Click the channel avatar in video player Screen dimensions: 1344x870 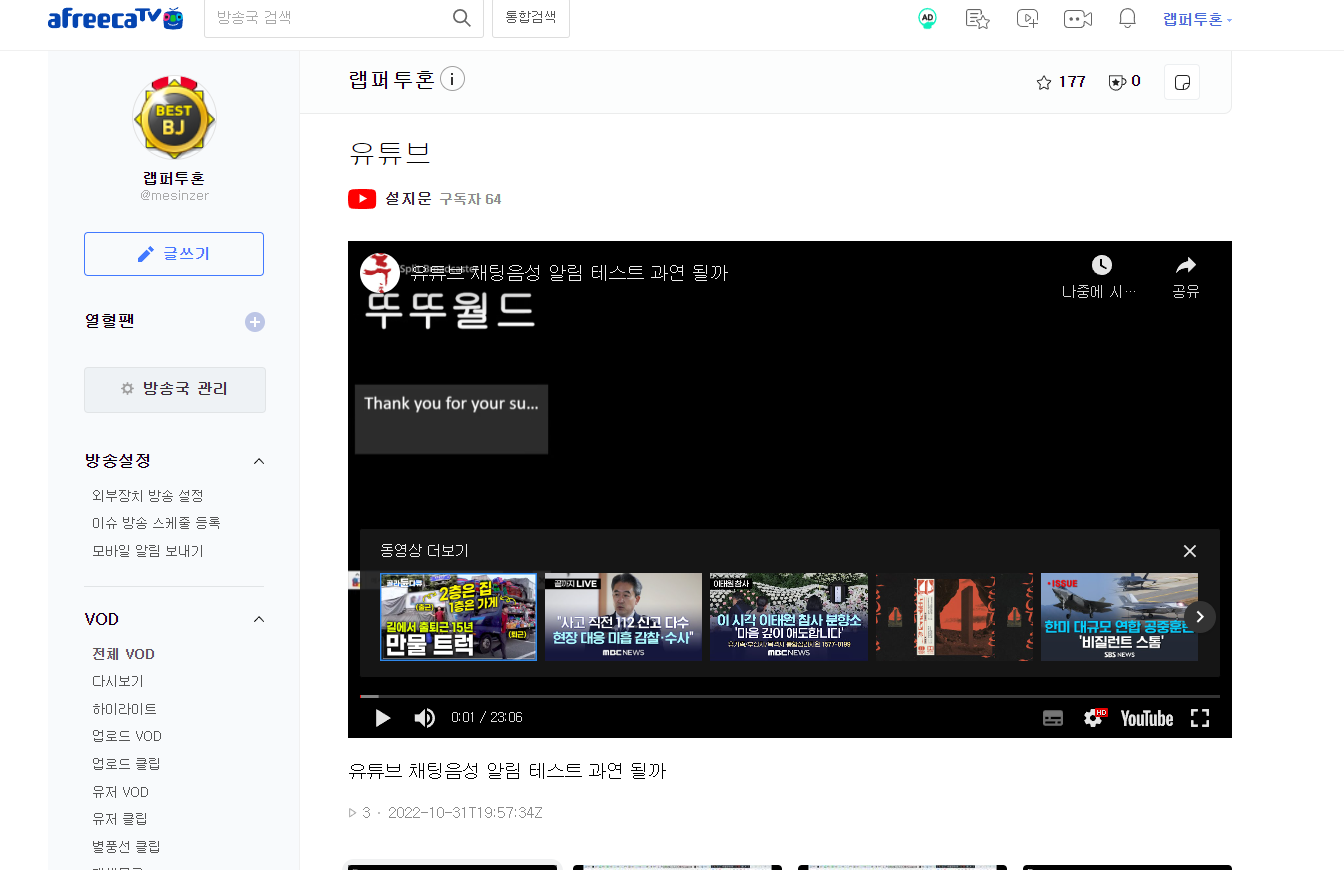(380, 272)
